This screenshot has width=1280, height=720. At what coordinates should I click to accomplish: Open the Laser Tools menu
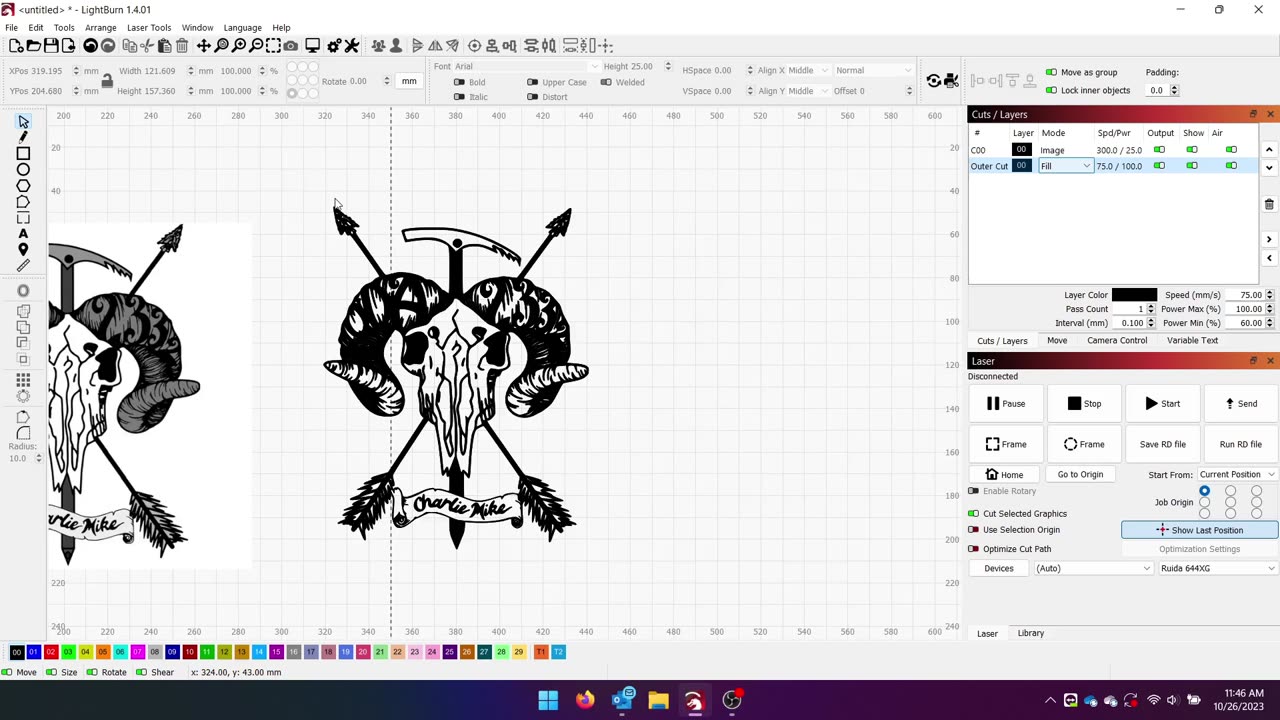[x=149, y=28]
